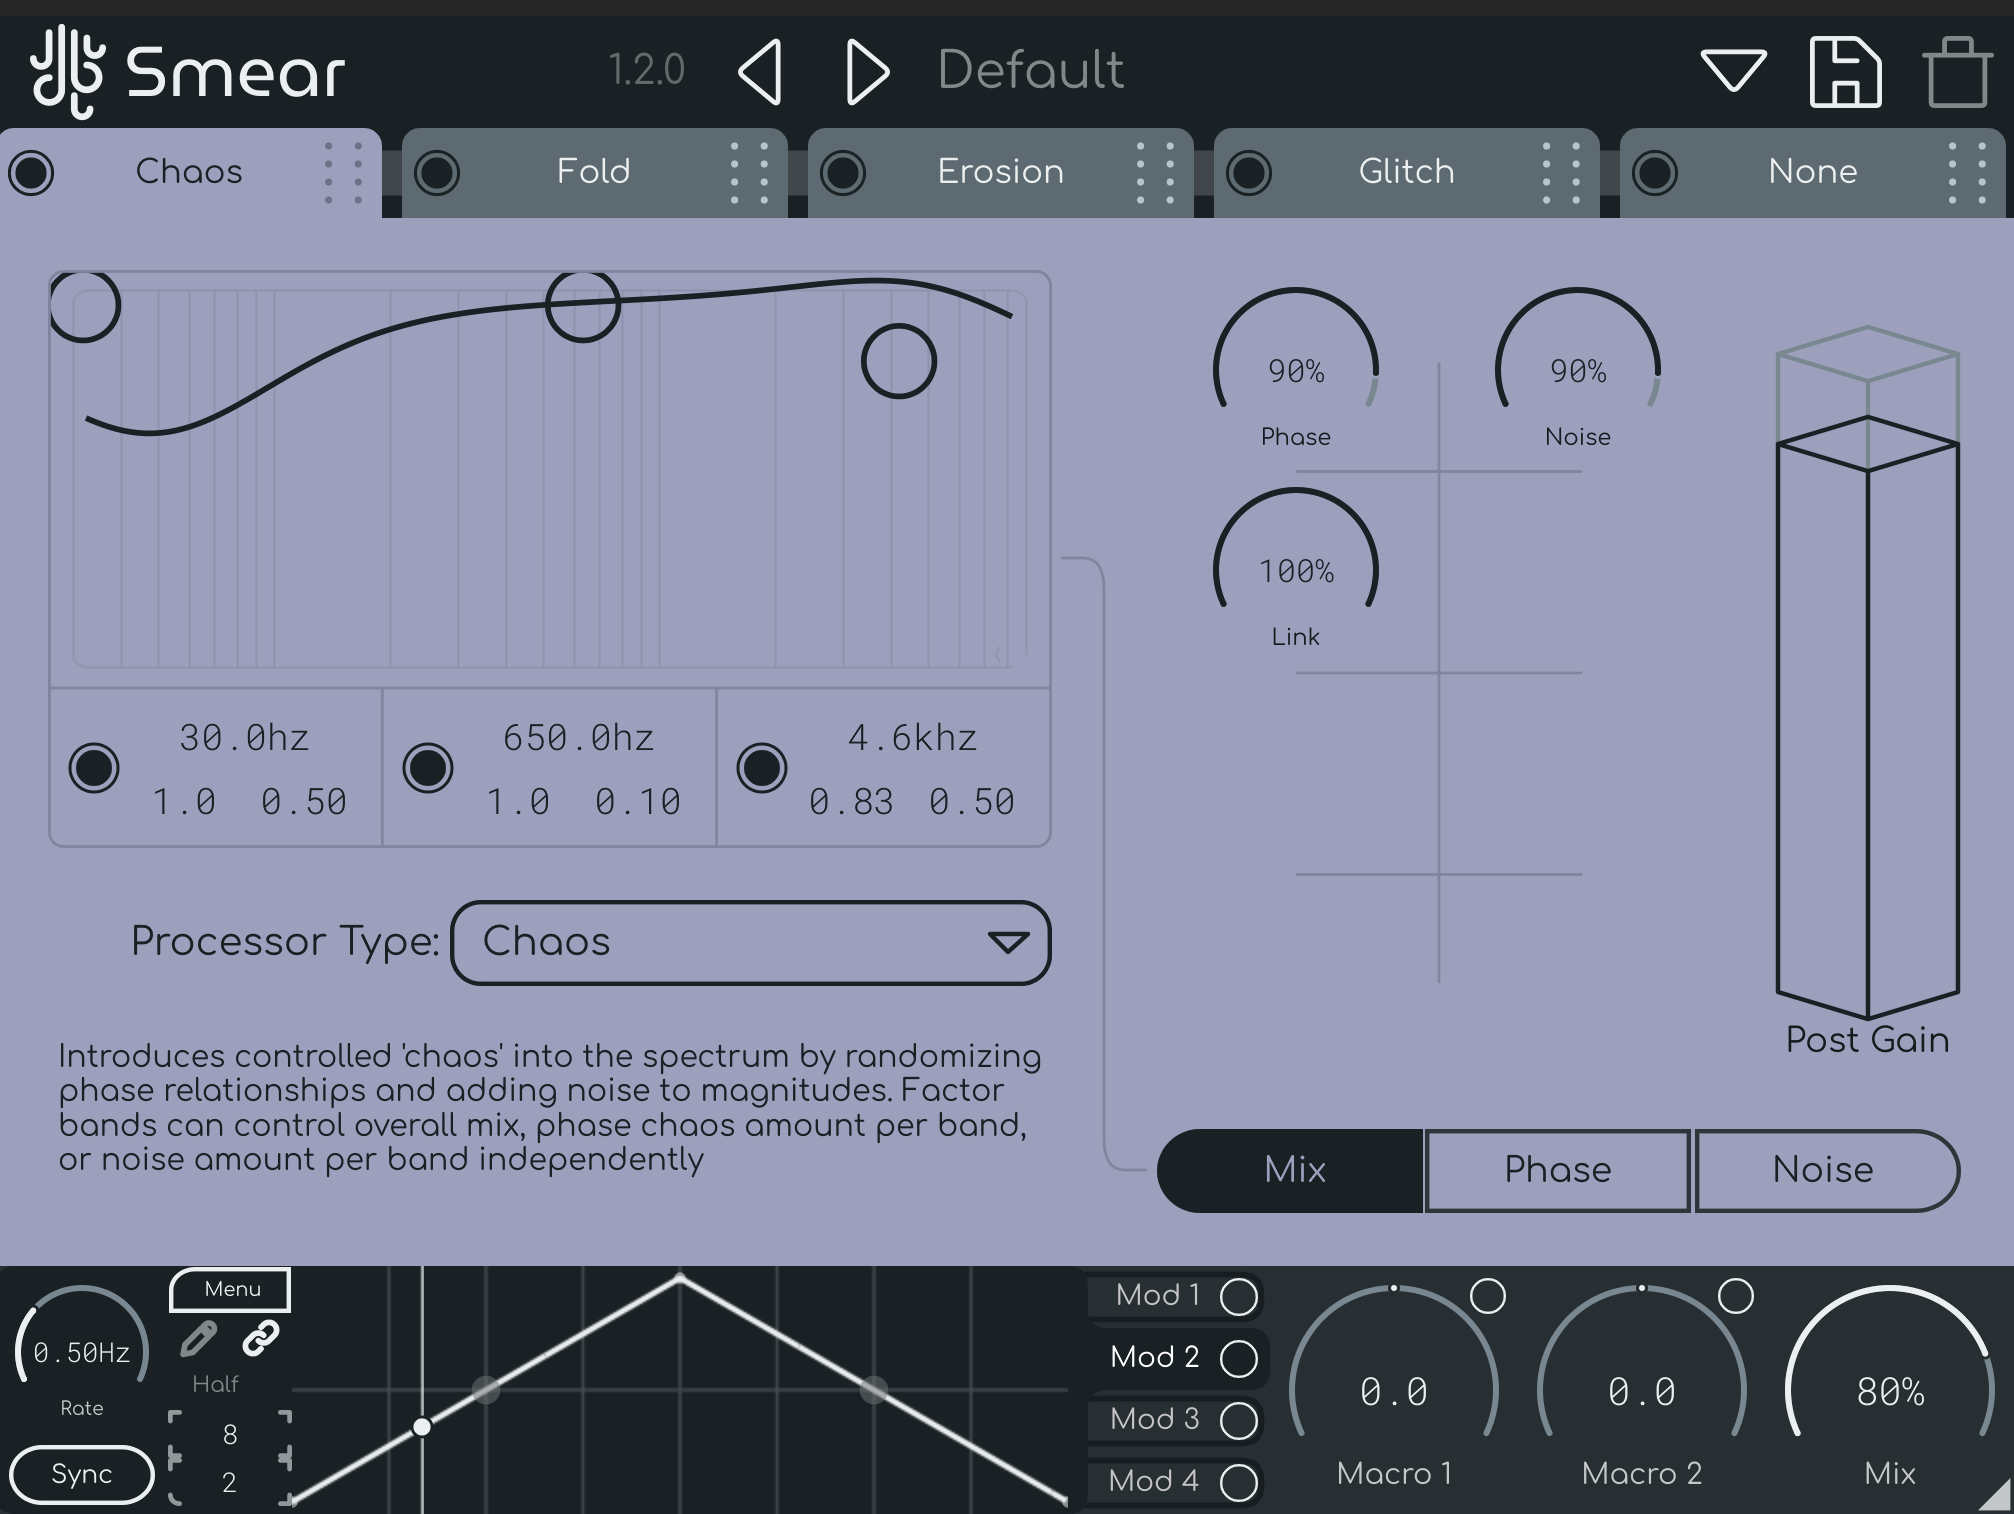Screen dimensions: 2014x1514
Task: Click the chain link icon in LFO
Action: pos(261,1338)
